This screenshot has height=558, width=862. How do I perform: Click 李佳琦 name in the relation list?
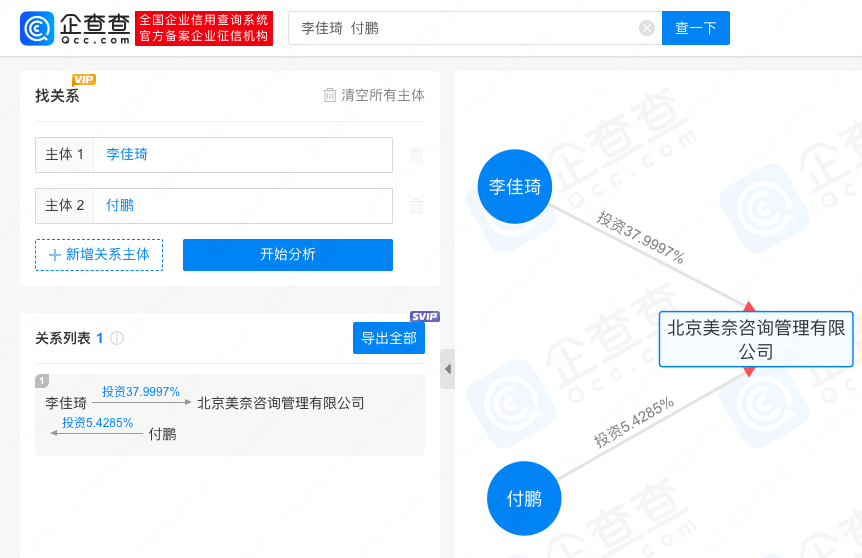tap(66, 404)
